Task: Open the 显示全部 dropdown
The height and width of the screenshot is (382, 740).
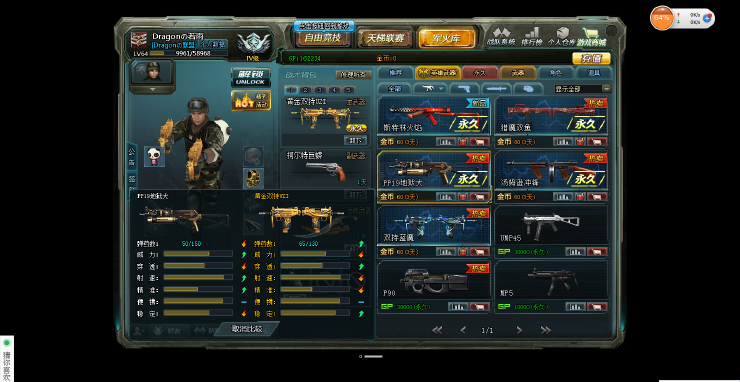Action: [x=583, y=89]
